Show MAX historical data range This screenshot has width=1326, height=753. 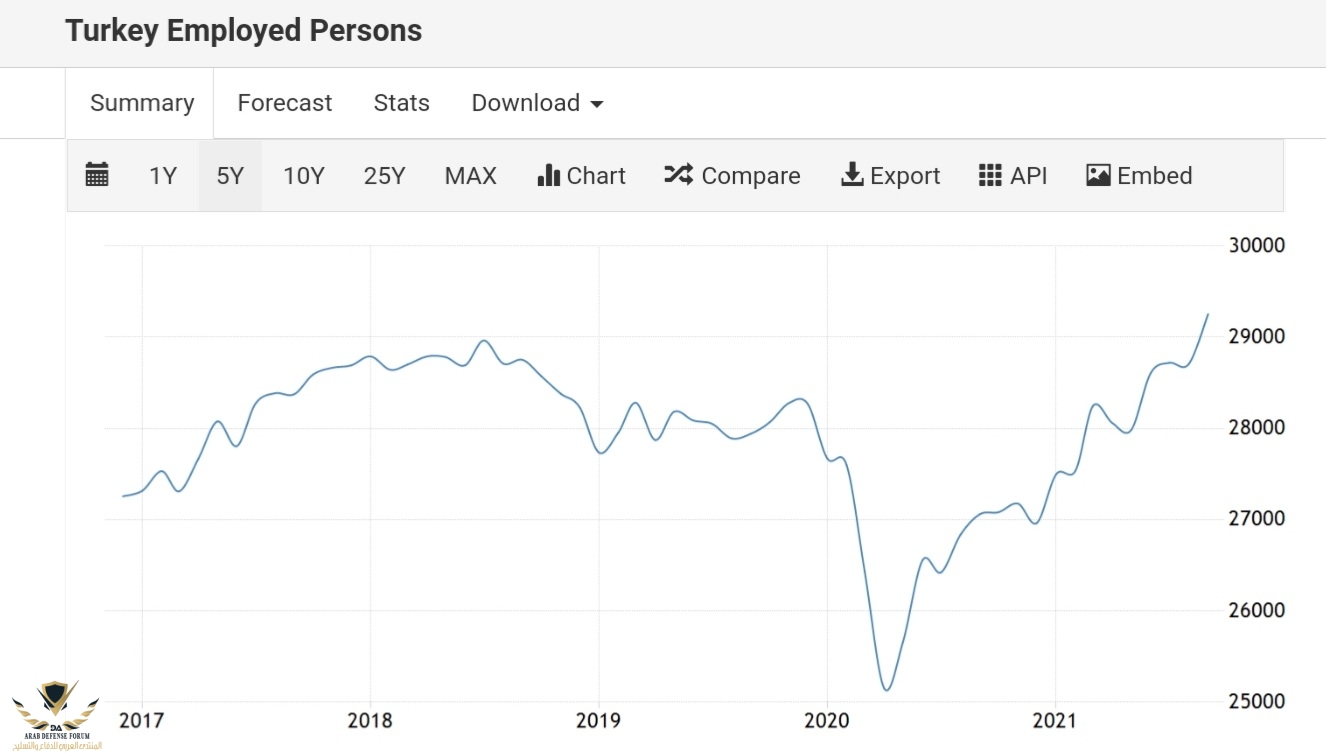click(470, 176)
